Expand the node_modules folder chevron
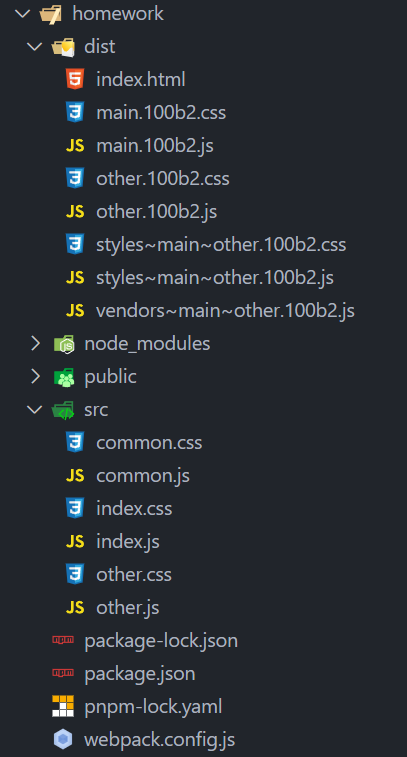The image size is (407, 757). (x=35, y=344)
